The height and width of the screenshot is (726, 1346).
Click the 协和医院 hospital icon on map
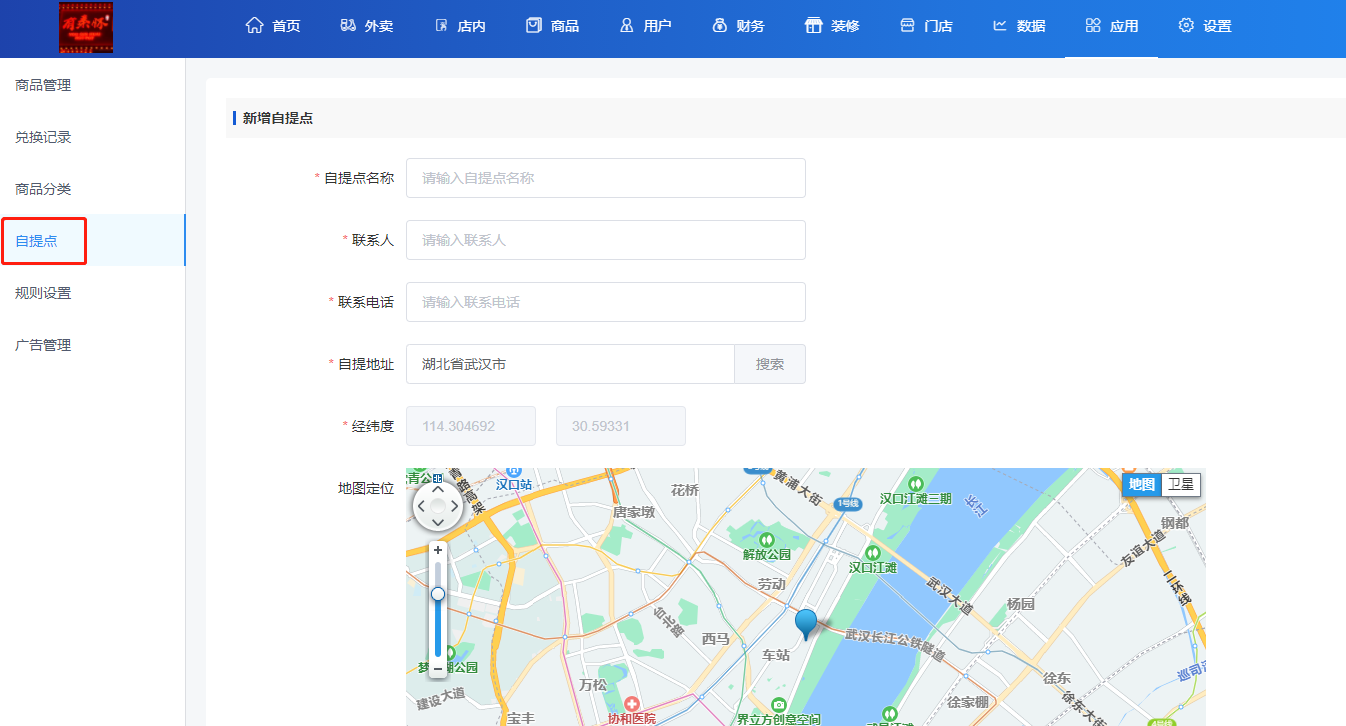click(631, 704)
